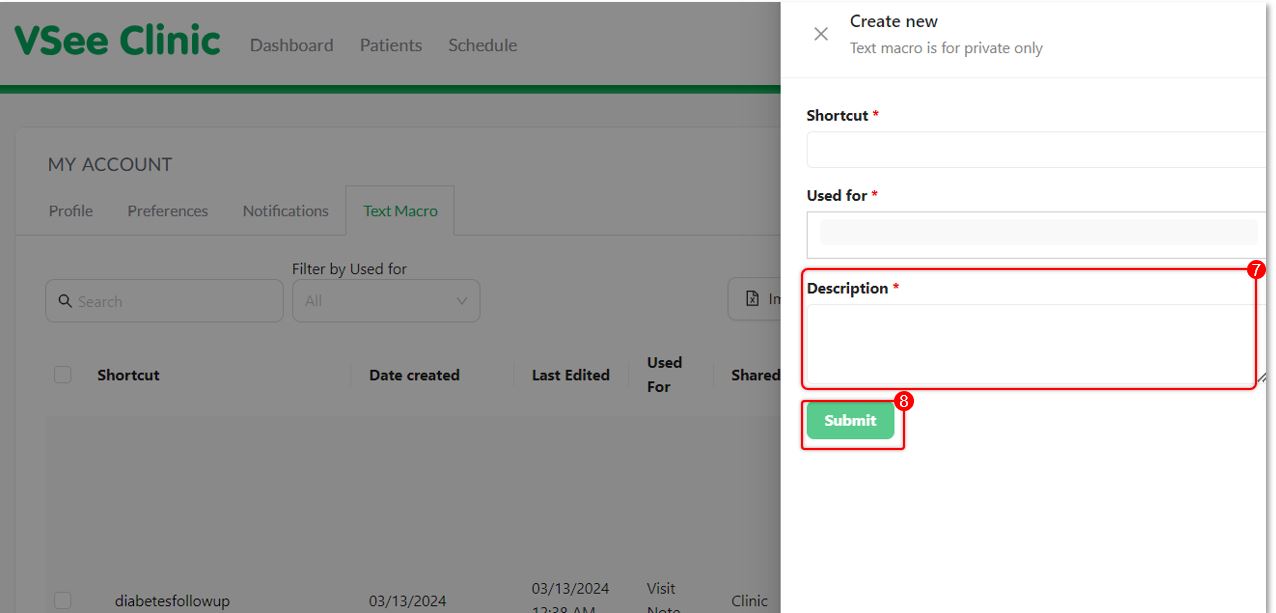Open the Used for selection field
Image resolution: width=1276 pixels, height=613 pixels.
[x=1038, y=235]
